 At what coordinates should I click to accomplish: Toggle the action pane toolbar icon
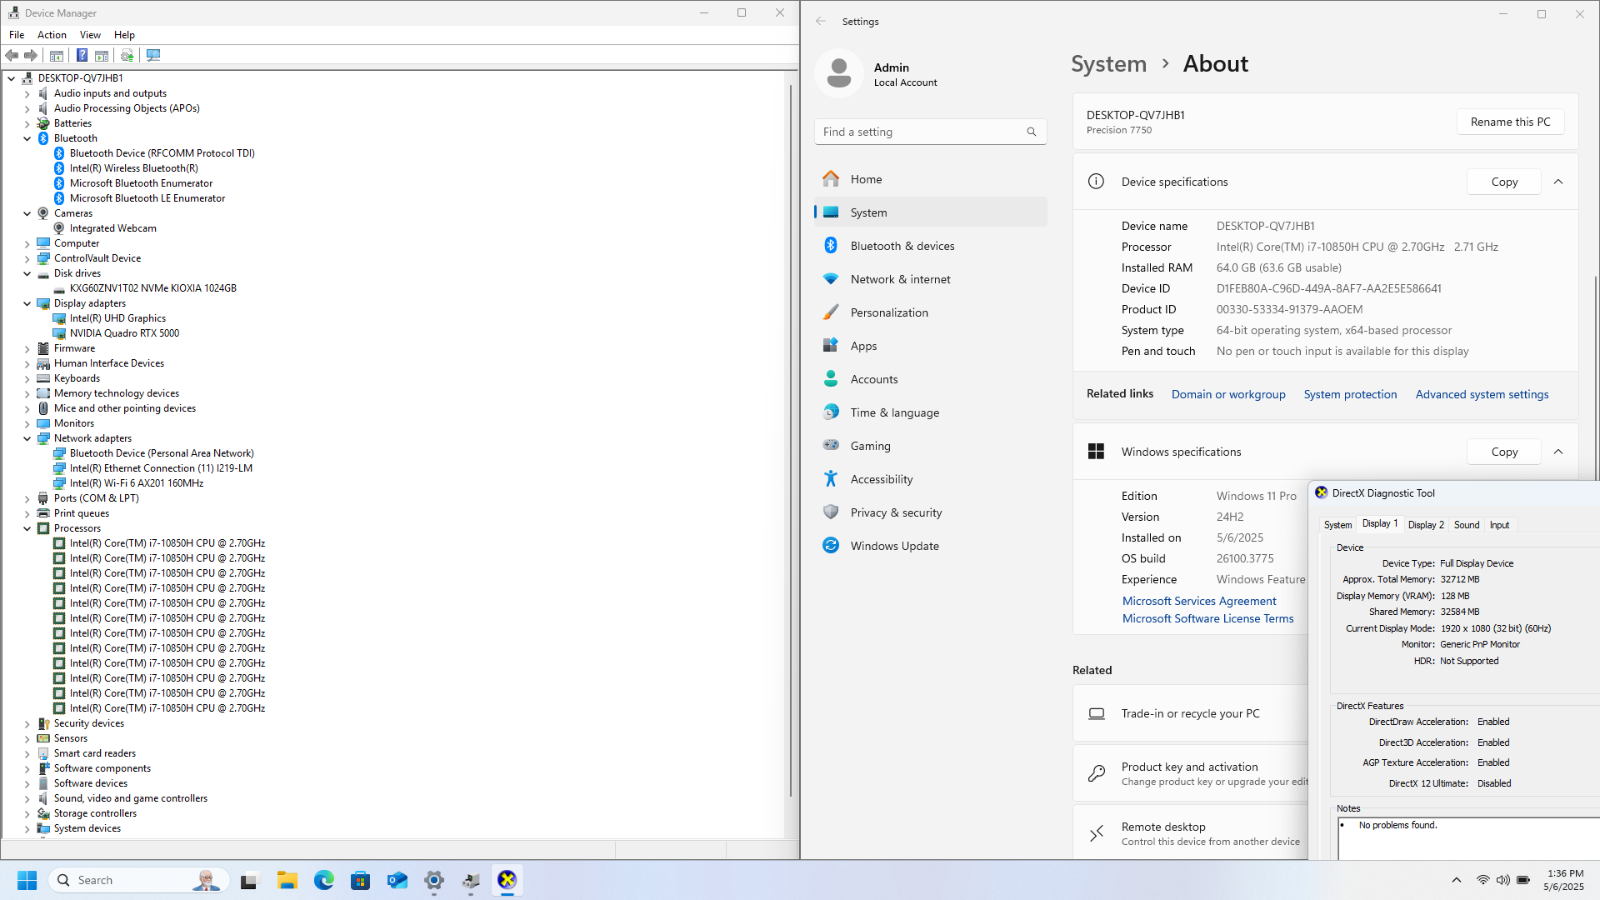102,56
